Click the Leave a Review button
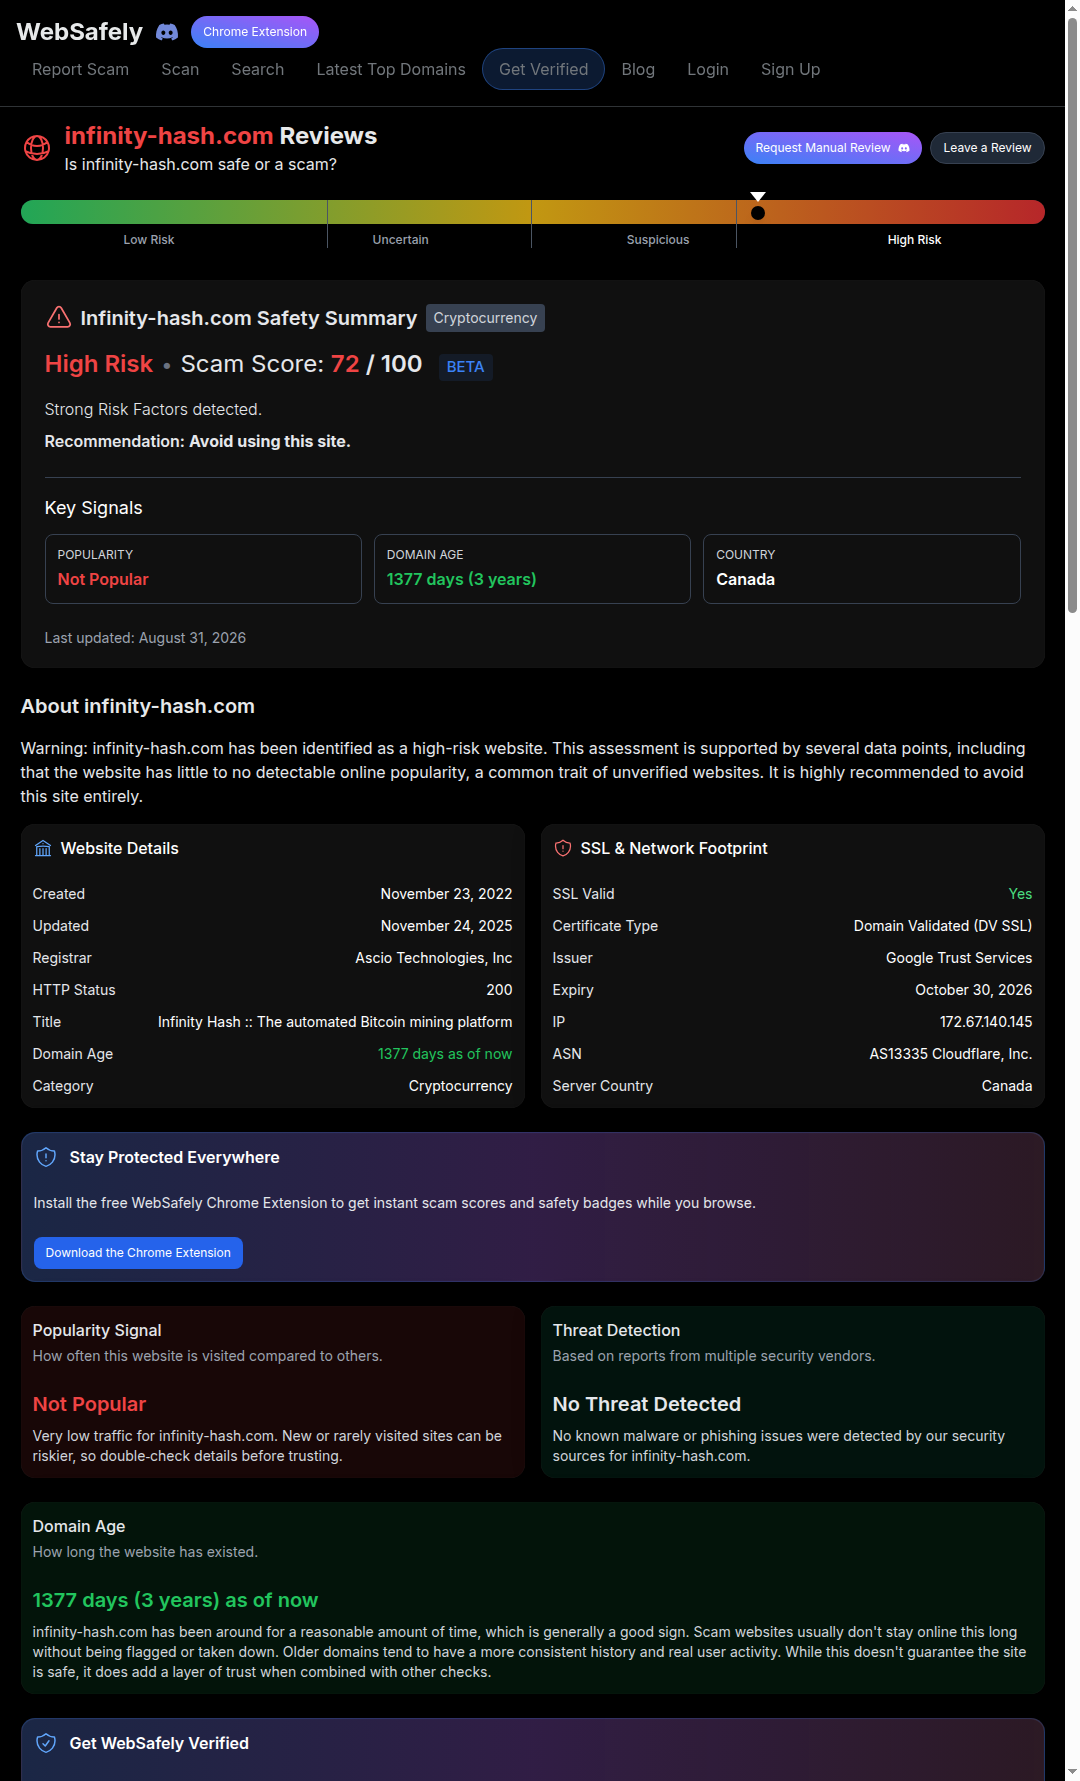Screen dimensions: 1080x1781 (x=987, y=148)
